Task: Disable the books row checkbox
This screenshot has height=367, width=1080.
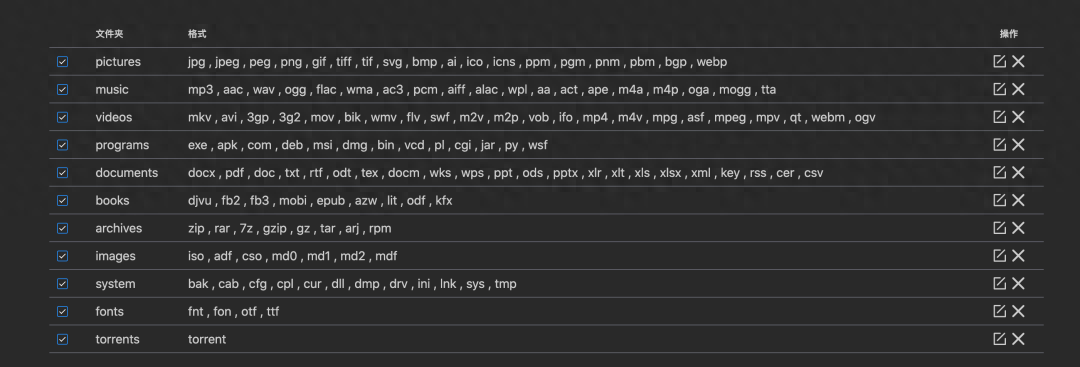Action: pos(63,200)
